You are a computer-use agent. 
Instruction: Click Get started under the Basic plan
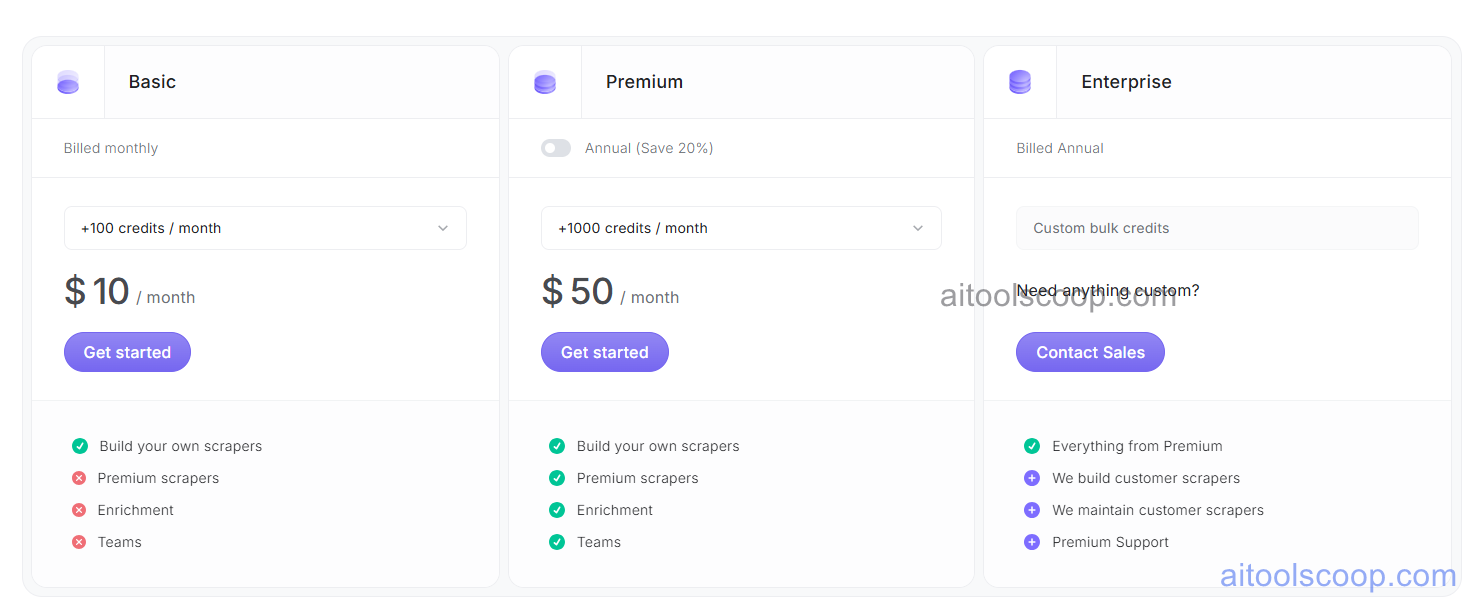(127, 352)
